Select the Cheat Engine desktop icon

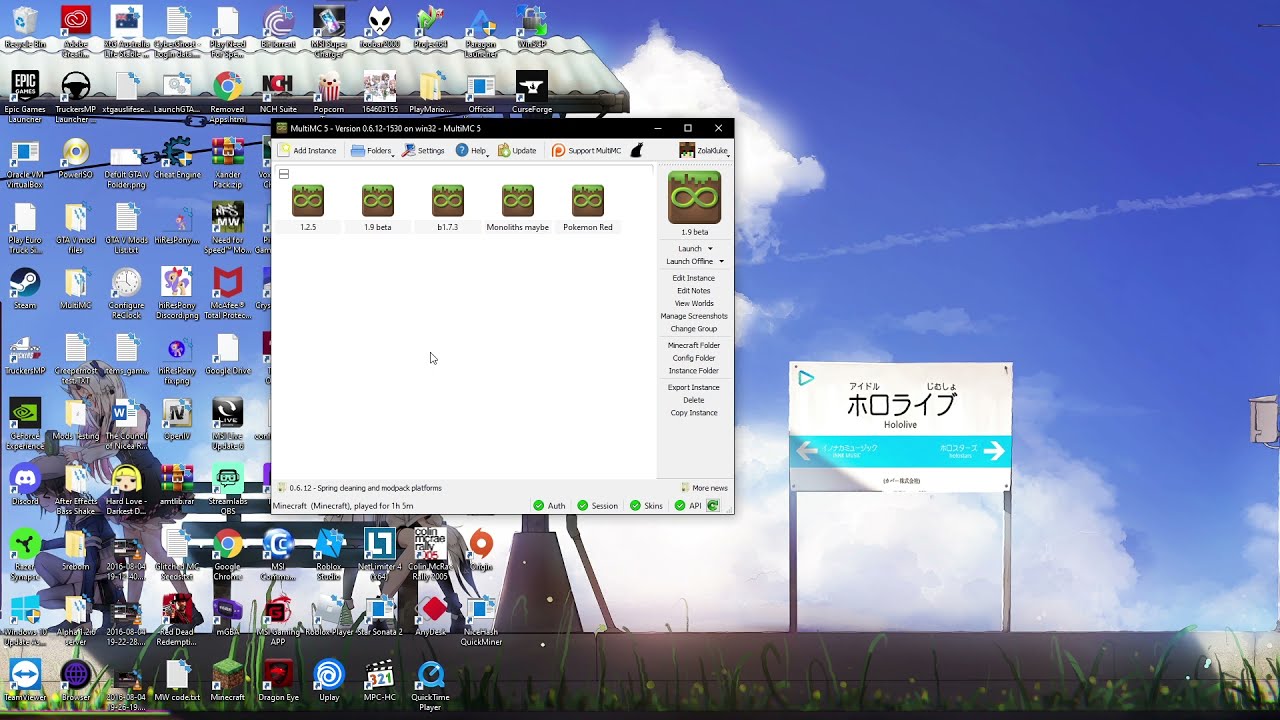[x=177, y=159]
